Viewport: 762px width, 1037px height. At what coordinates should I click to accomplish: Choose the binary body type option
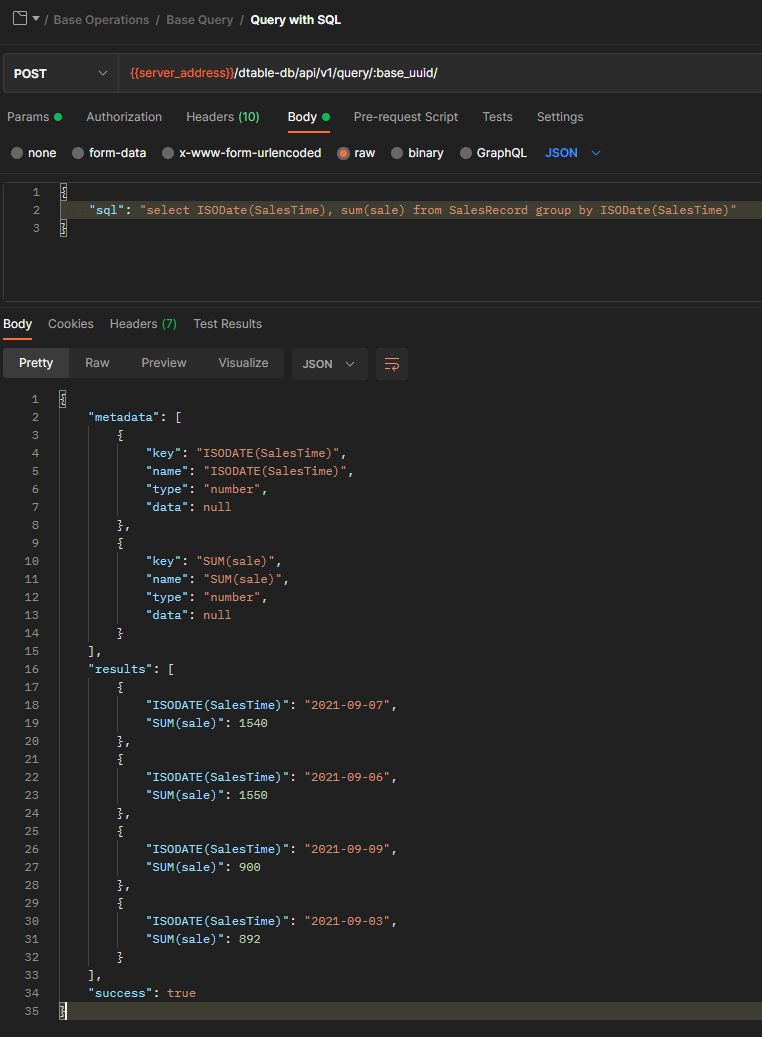tap(397, 153)
